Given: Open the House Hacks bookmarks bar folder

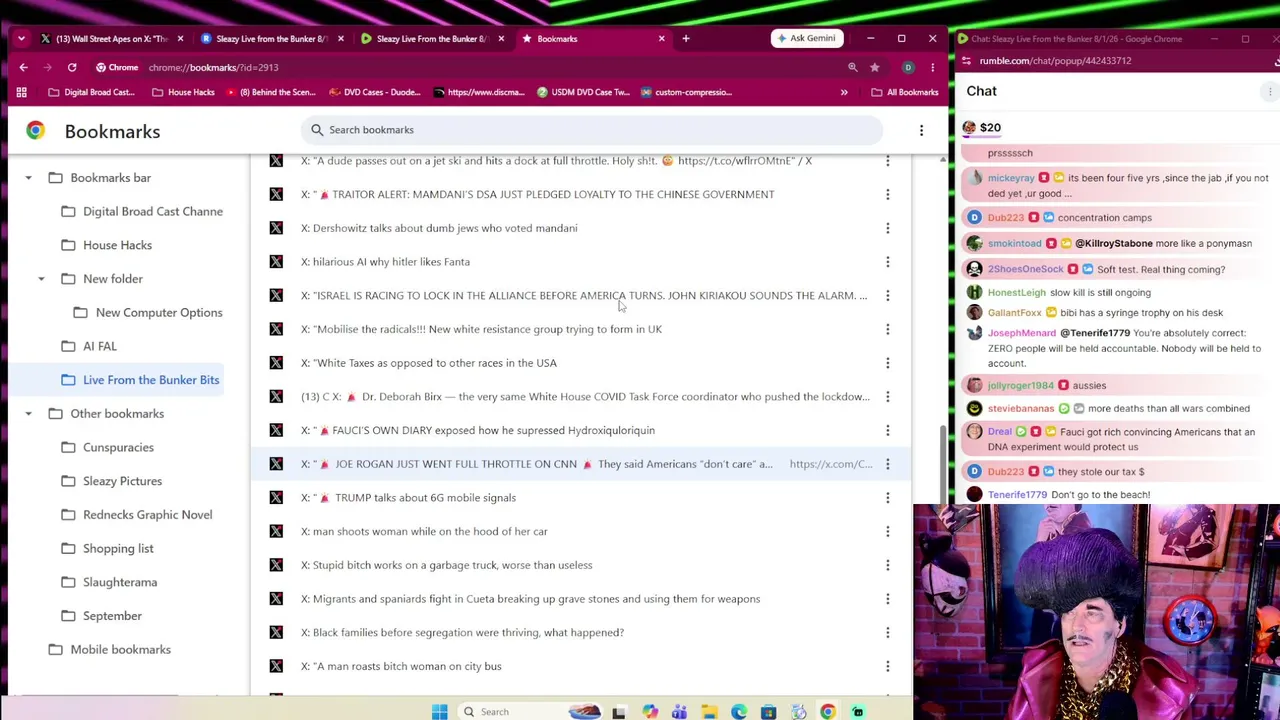Looking at the screenshot, I should [x=183, y=92].
